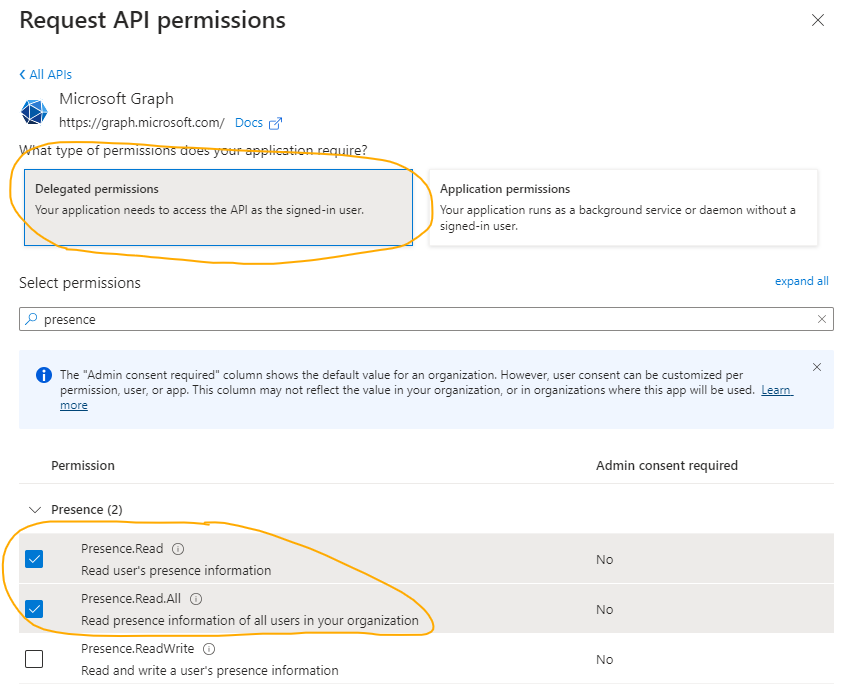Clear the permissions search box
841x690 pixels.
click(821, 319)
